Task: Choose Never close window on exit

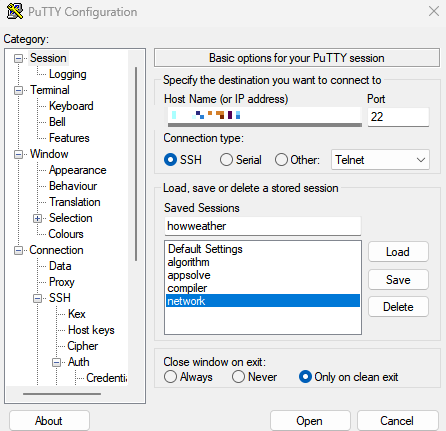Action: pyautogui.click(x=238, y=377)
